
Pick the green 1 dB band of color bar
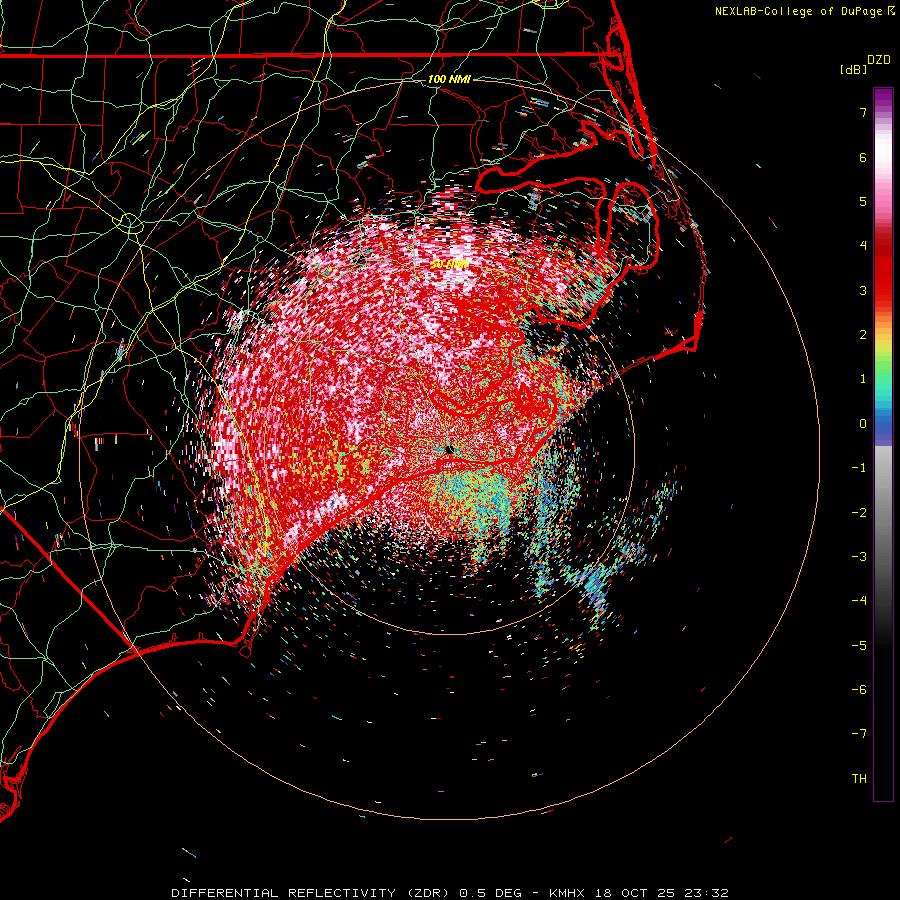pos(883,379)
